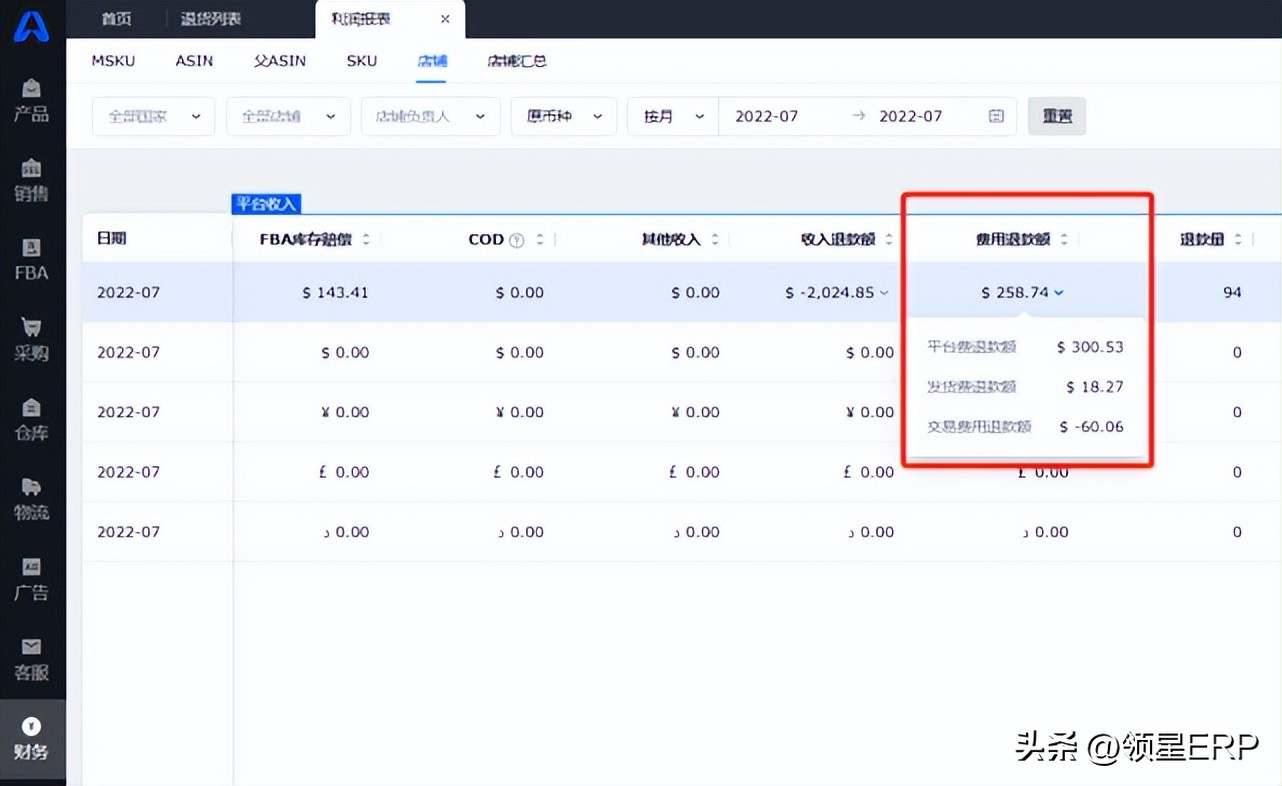Click the 2022-07 start date input field
This screenshot has height=786, width=1282.
click(x=768, y=116)
